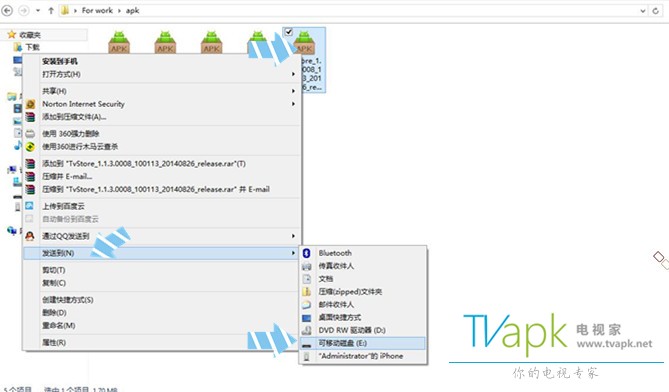Expand address bar history dropdown
Viewport: 669px width, 392px height.
tap(643, 11)
